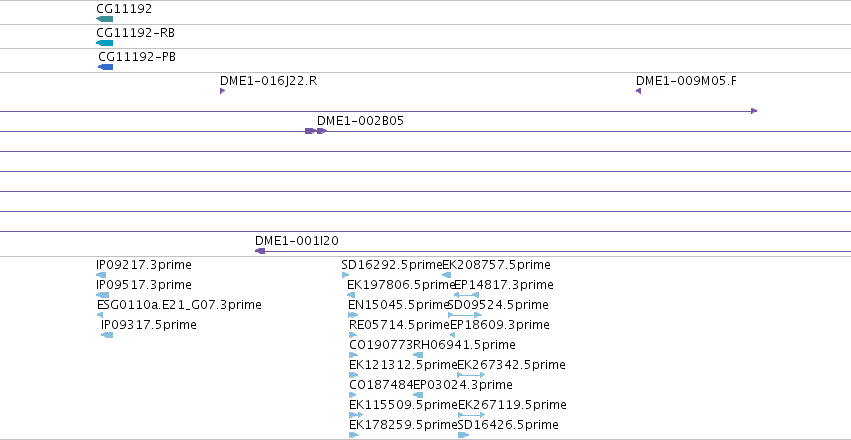The width and height of the screenshot is (851, 440).
Task: Select the CG11192-PB protein glyph
Action: tap(105, 67)
